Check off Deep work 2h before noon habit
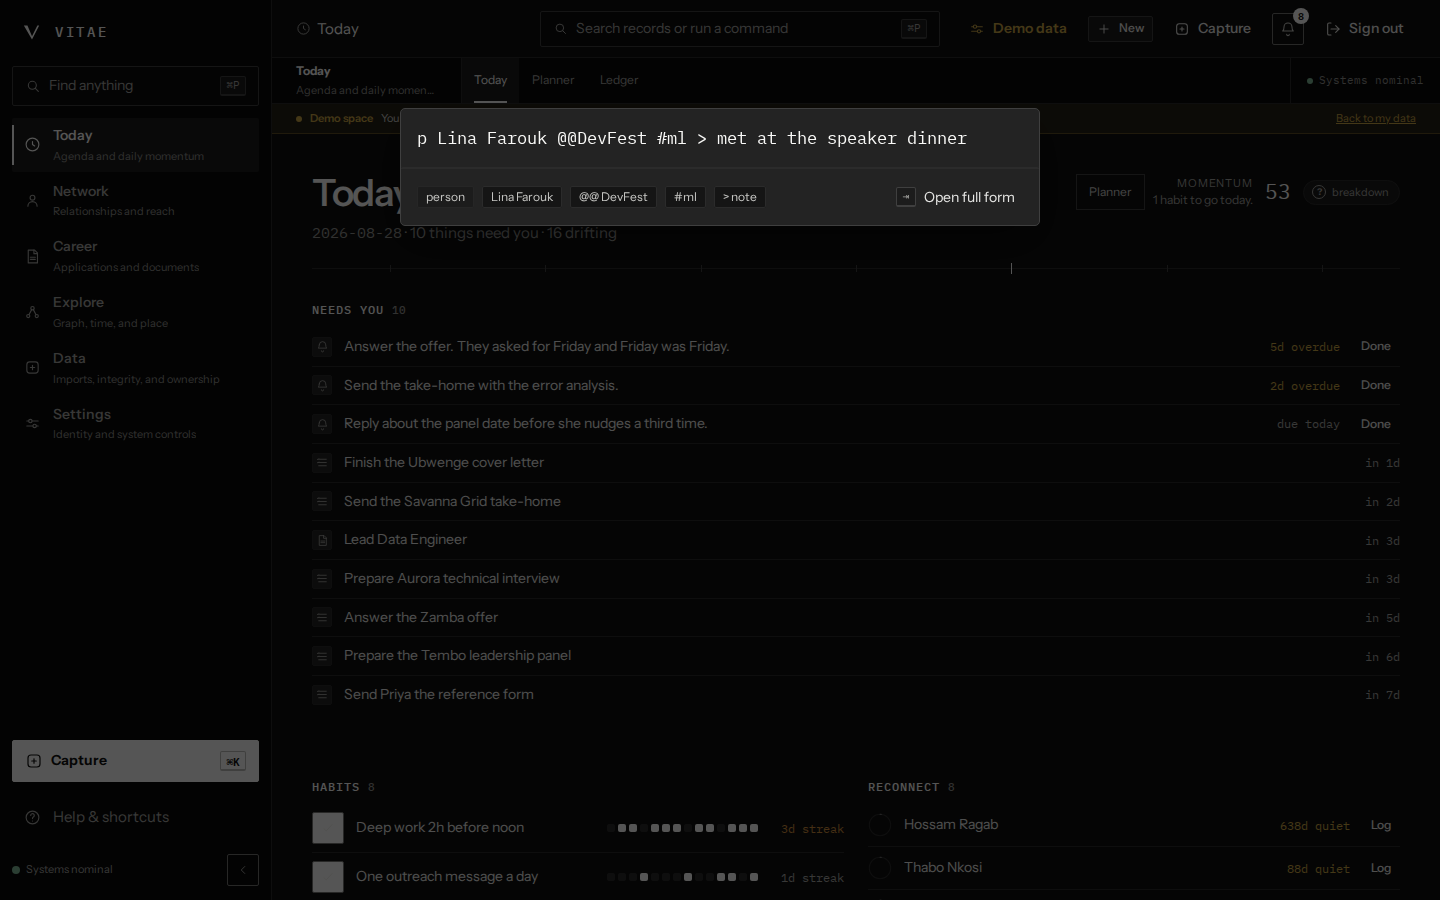The height and width of the screenshot is (900, 1440). point(328,828)
